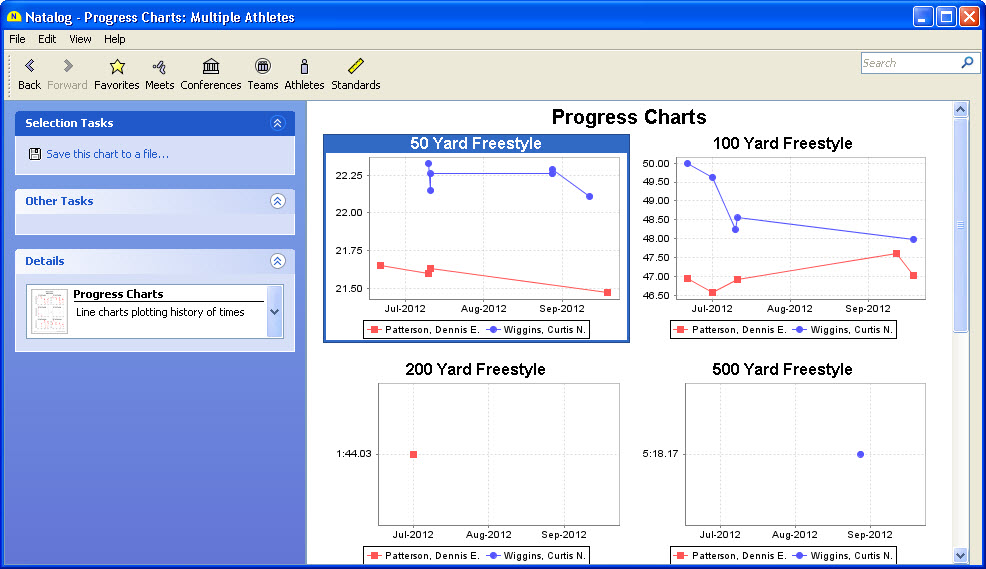Viewport: 986px width, 569px height.
Task: Click the Back navigation arrow
Action: pyautogui.click(x=29, y=67)
